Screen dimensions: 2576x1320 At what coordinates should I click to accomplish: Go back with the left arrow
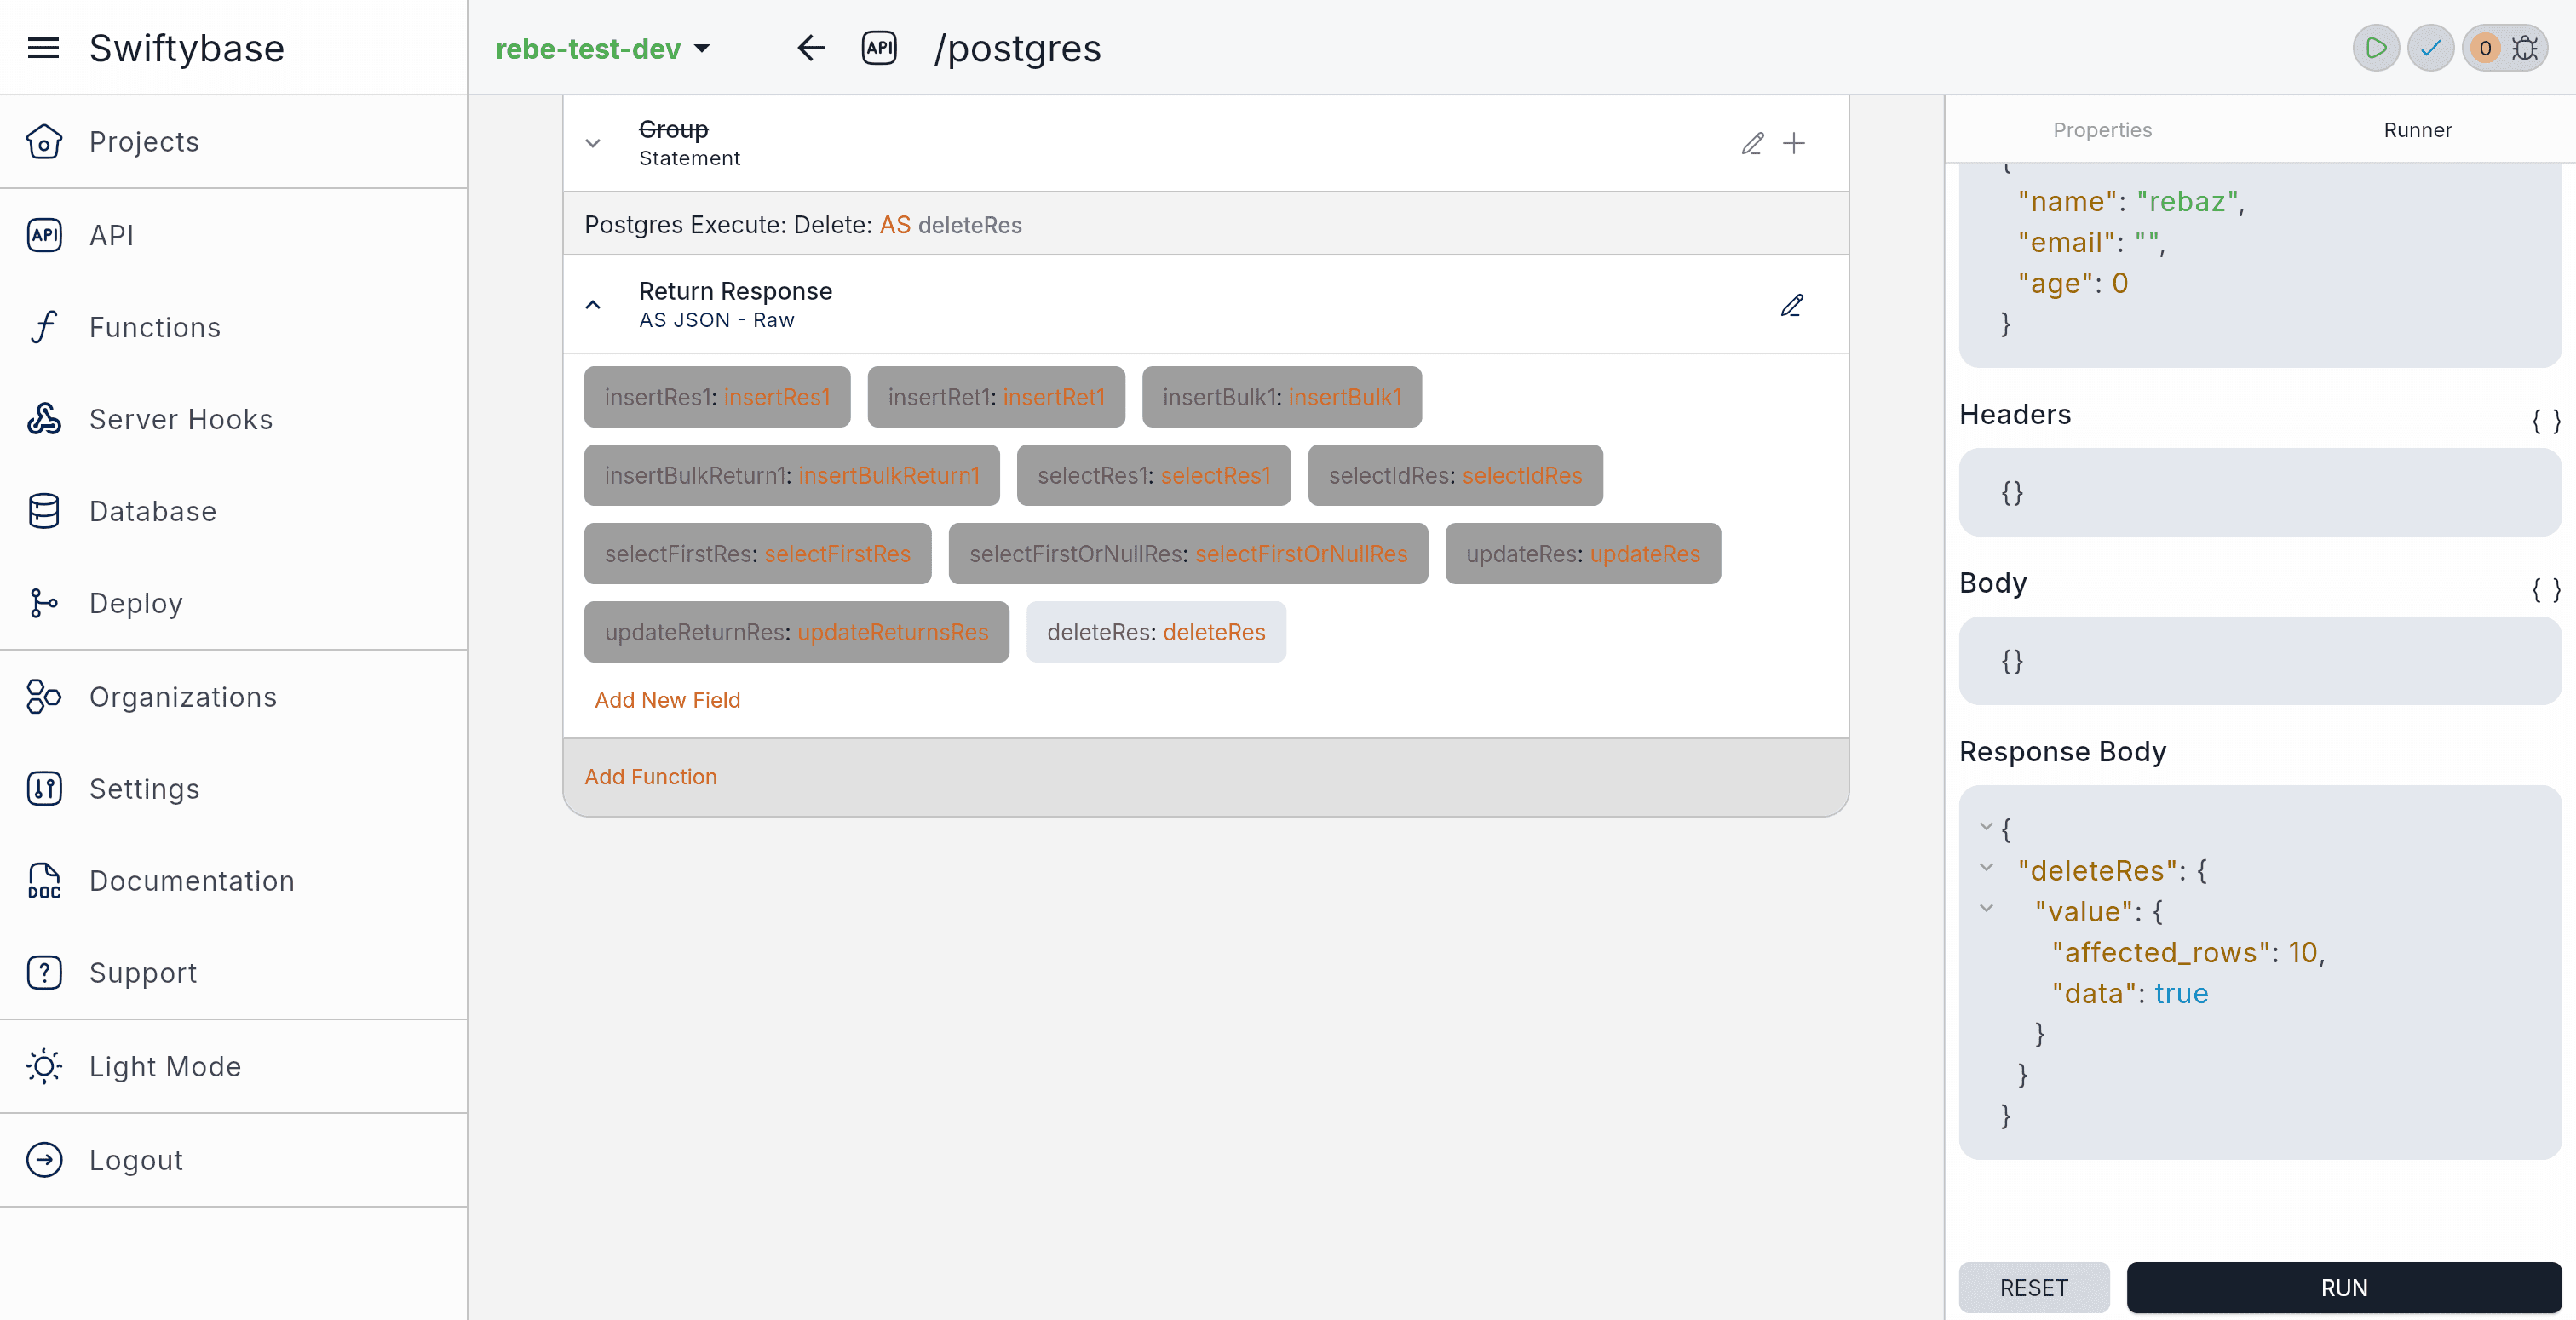pyautogui.click(x=811, y=48)
